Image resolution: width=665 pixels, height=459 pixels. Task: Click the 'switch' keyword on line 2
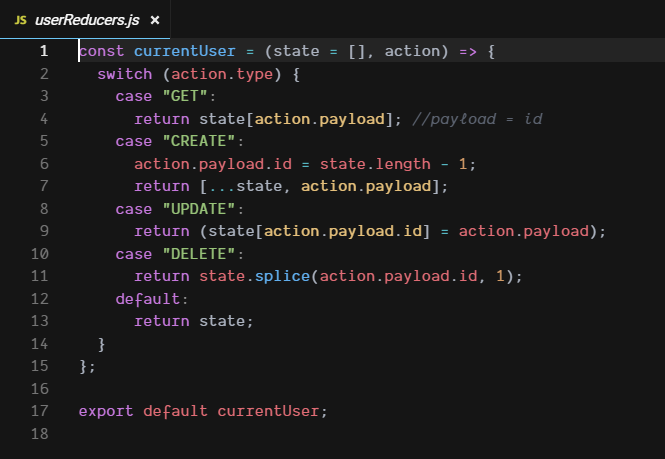coord(125,74)
